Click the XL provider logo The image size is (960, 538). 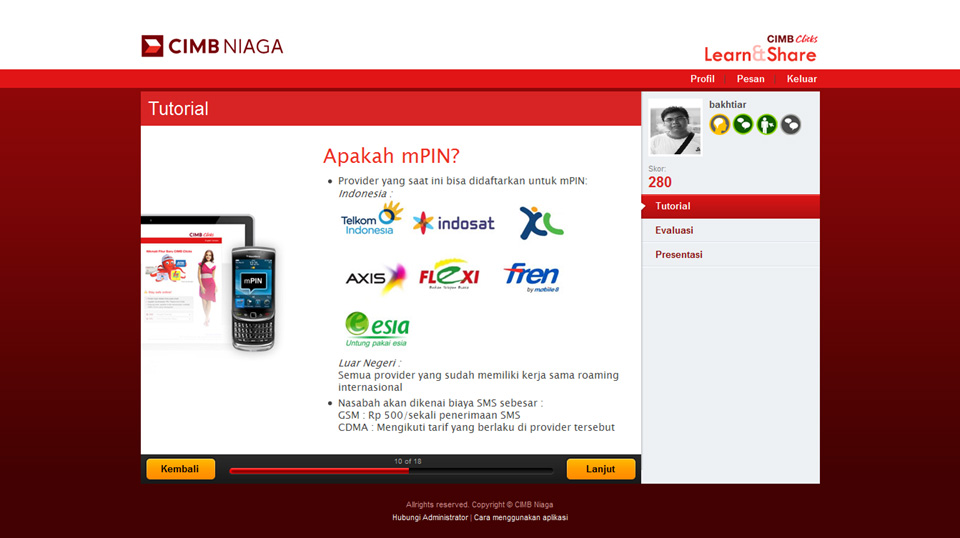coord(541,222)
